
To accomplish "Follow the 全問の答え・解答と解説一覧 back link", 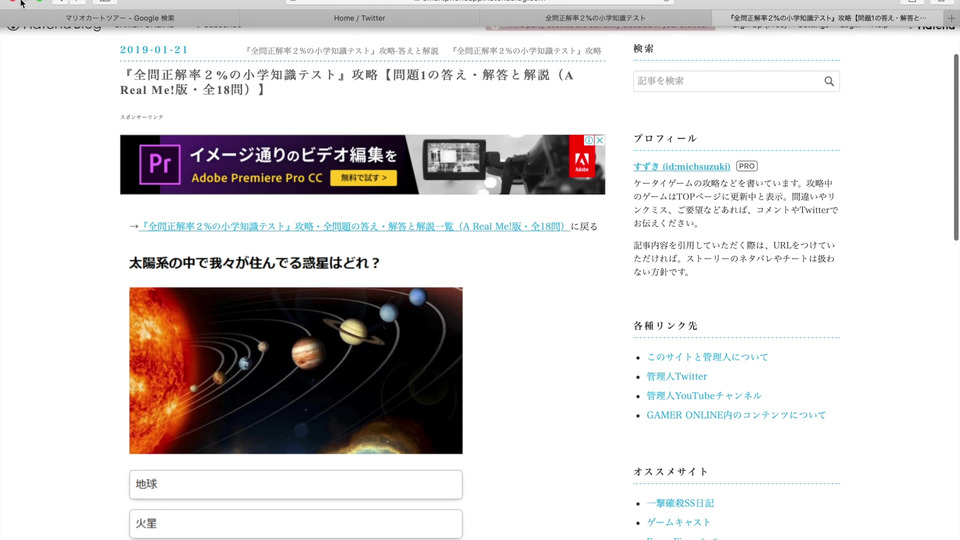I will [x=354, y=227].
